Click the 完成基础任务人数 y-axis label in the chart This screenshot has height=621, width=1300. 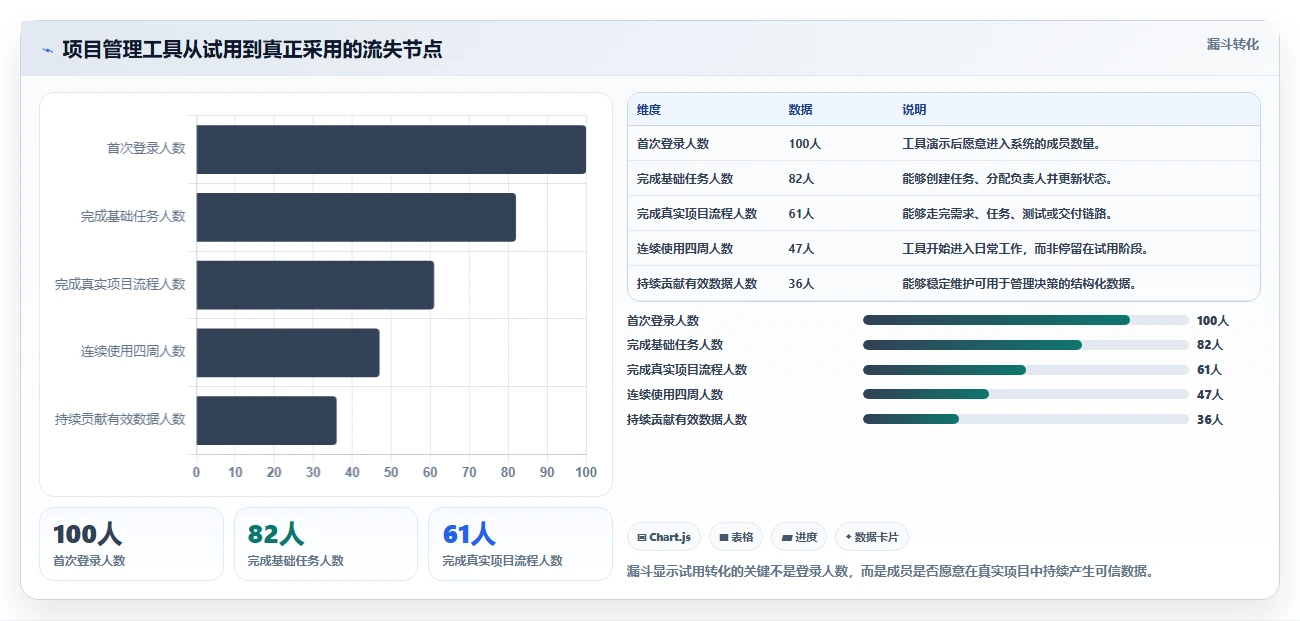[x=133, y=216]
